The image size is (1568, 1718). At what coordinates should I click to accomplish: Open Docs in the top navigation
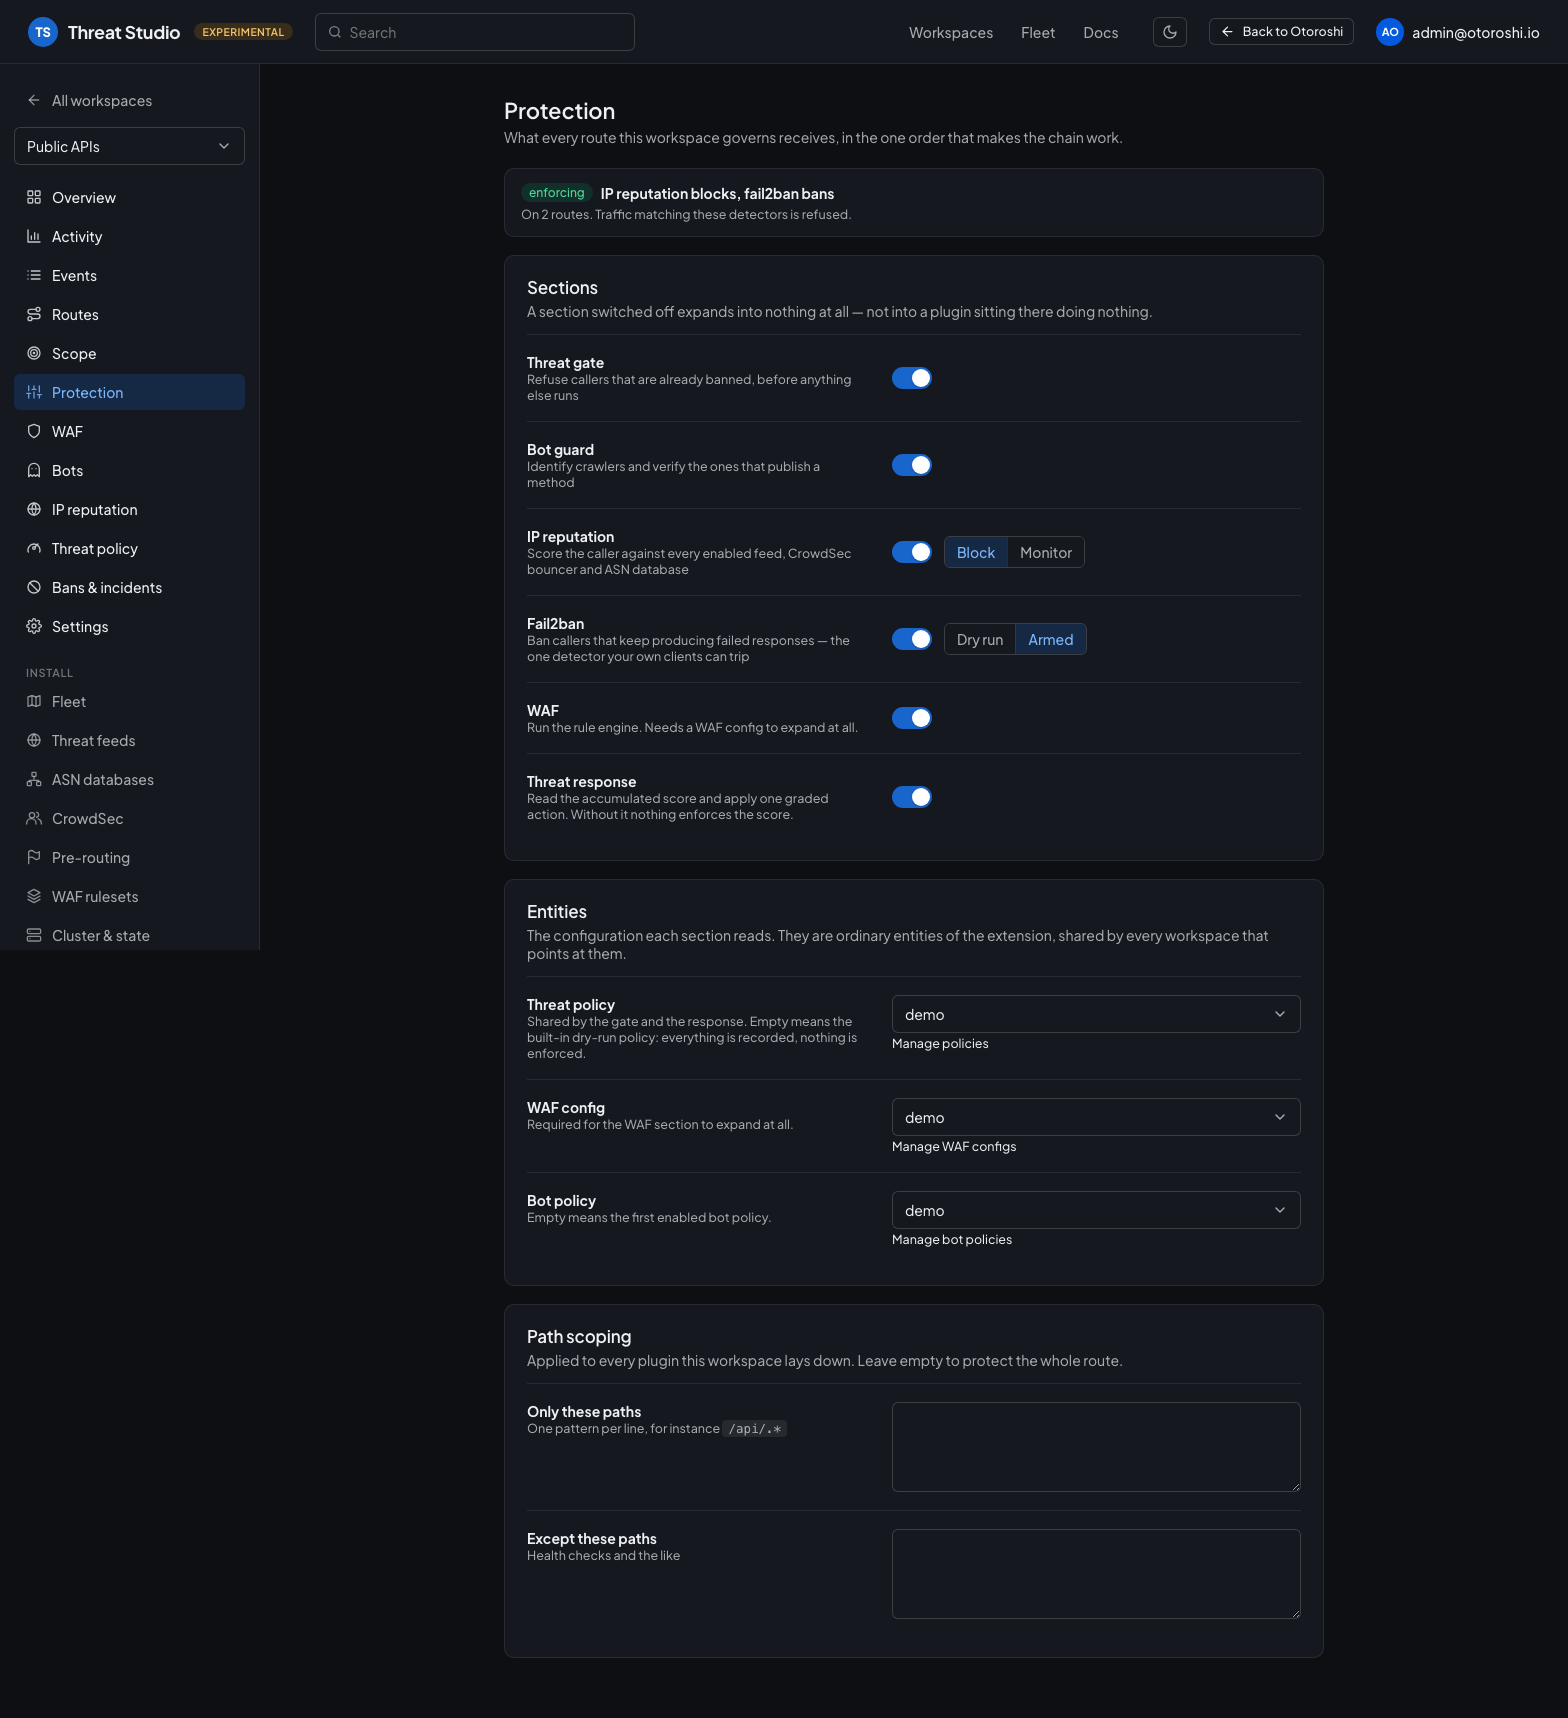[x=1101, y=32]
